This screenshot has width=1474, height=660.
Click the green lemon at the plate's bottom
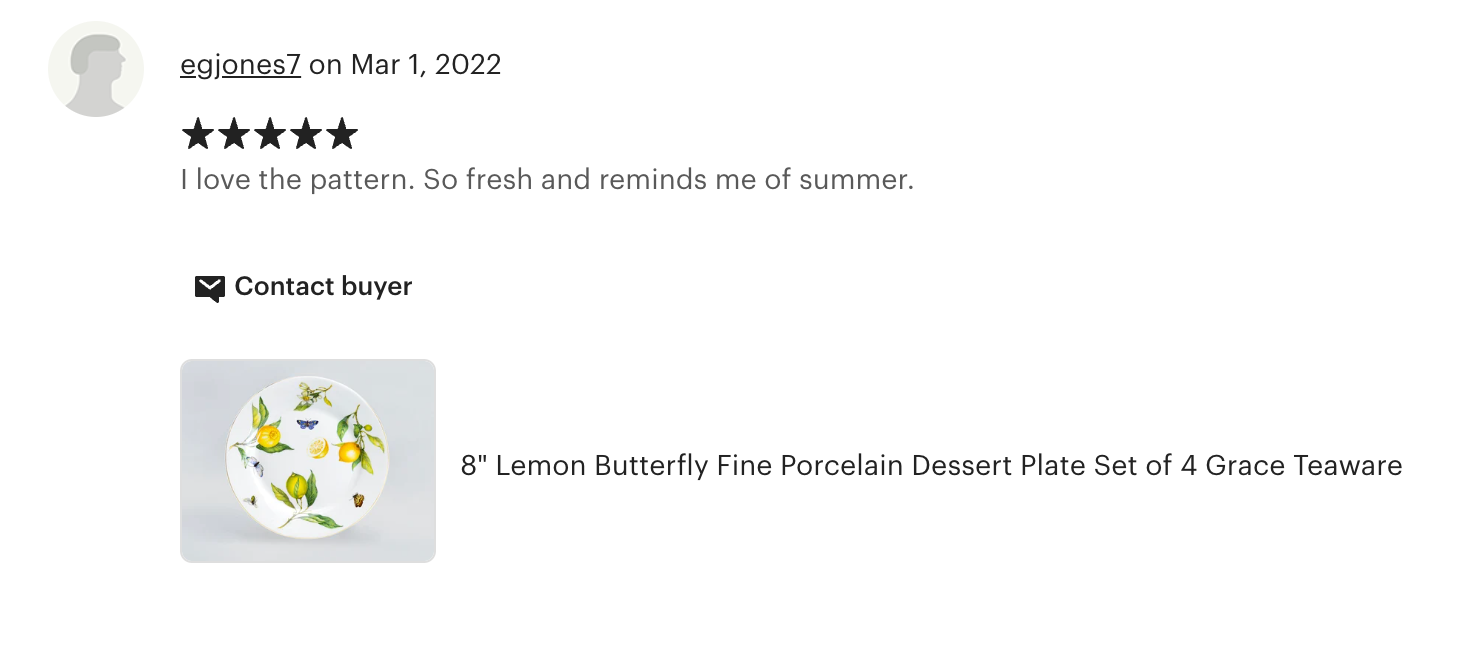[296, 485]
